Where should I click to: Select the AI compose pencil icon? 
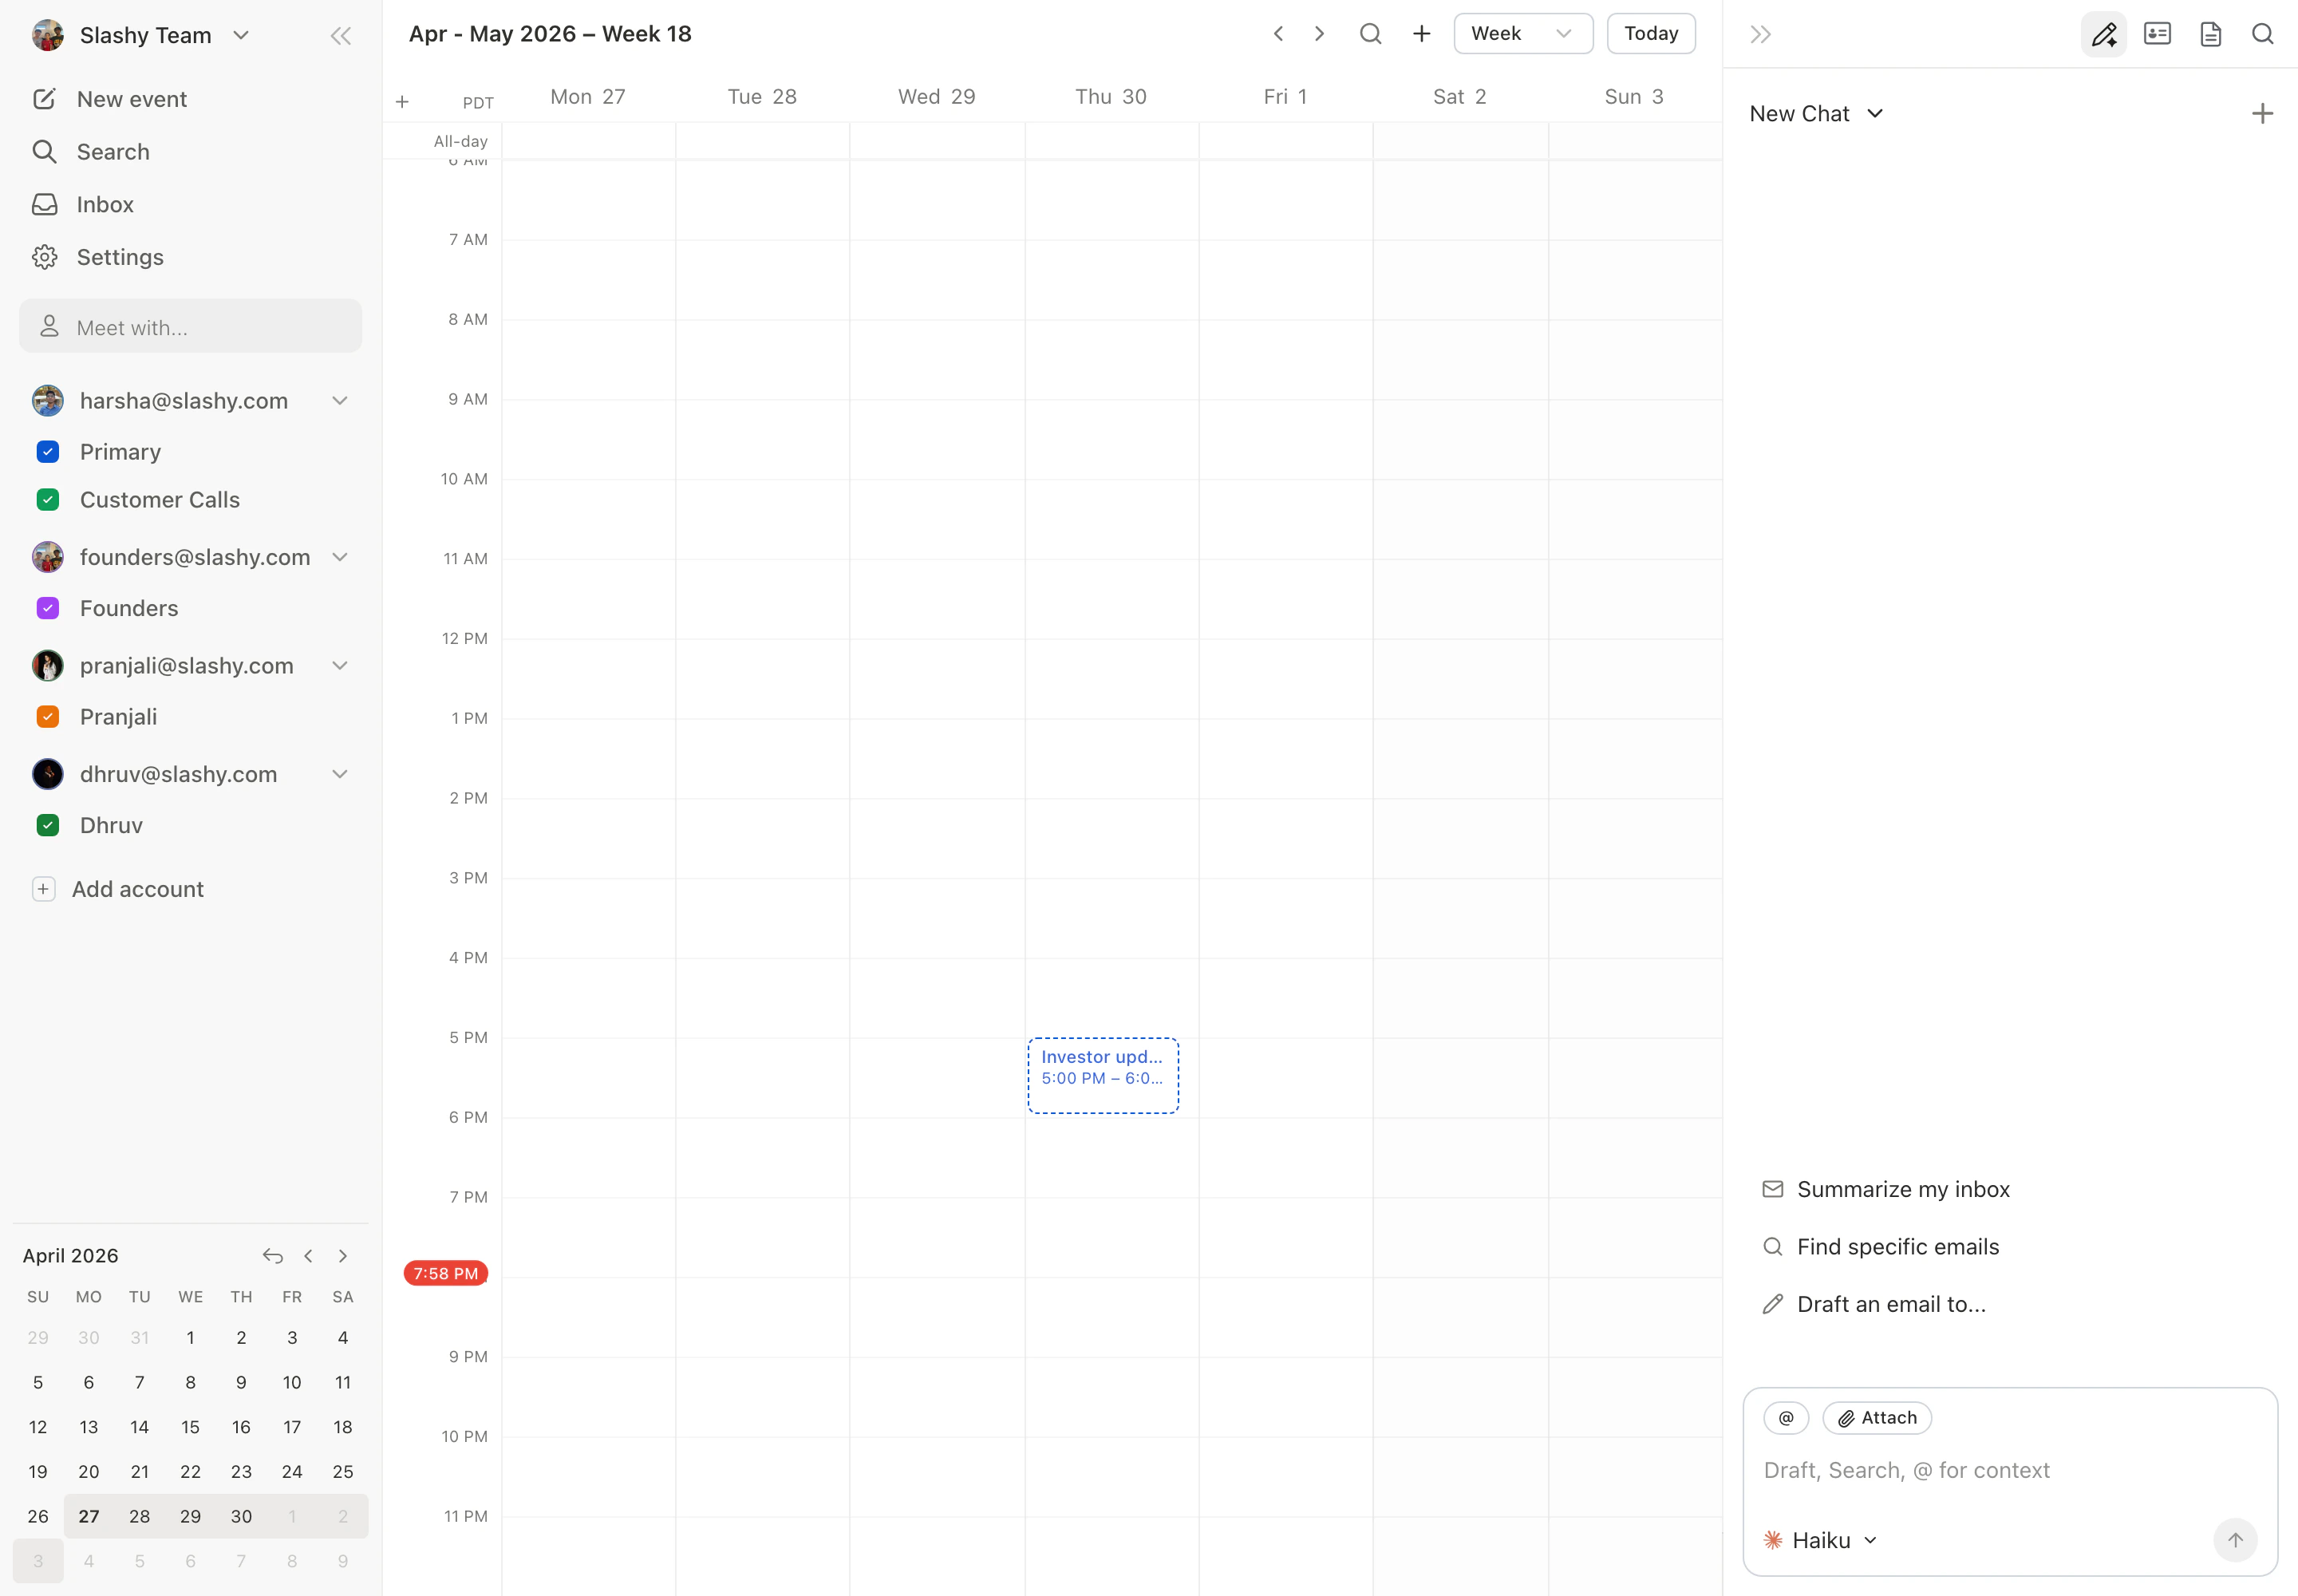(x=2103, y=35)
